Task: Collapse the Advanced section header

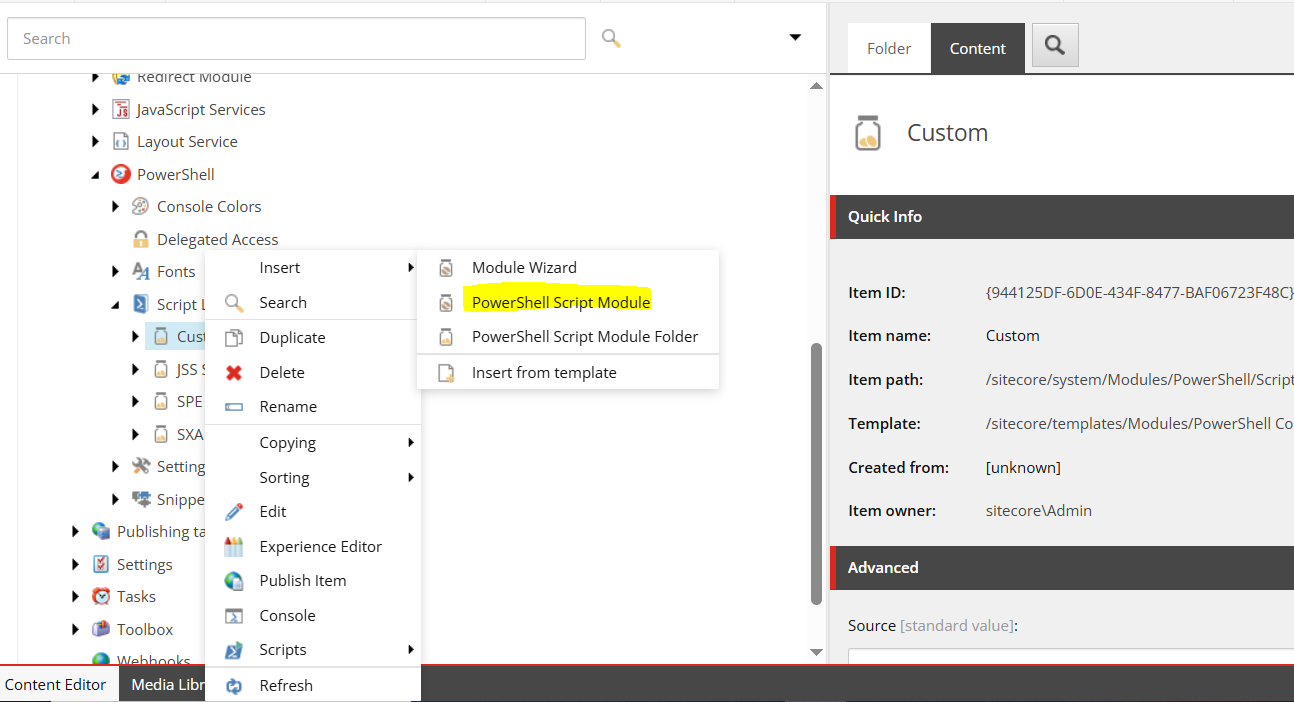Action: (x=1062, y=567)
